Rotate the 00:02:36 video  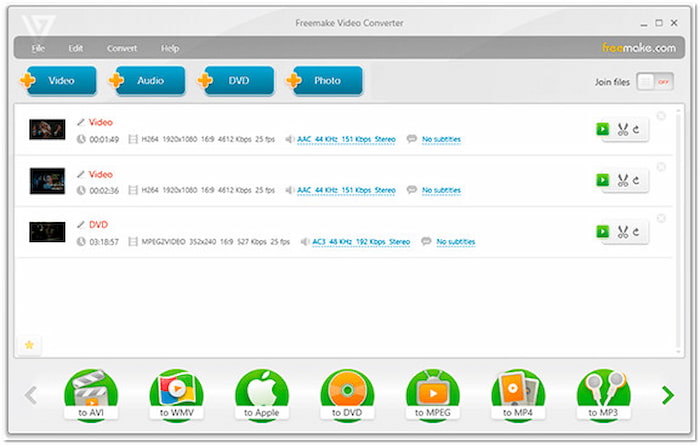click(x=636, y=180)
